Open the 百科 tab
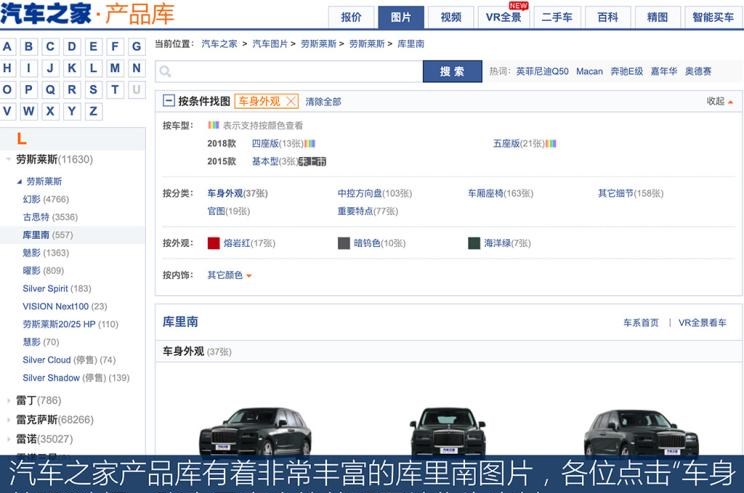Viewport: 744px width, 493px height. 608,18
